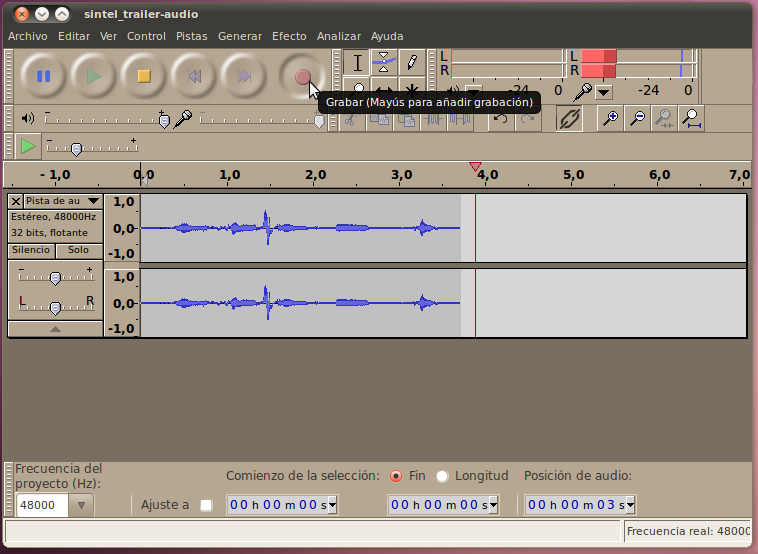The height and width of the screenshot is (554, 758).
Task: Open the 'Pista de au' track menu
Action: [63, 201]
